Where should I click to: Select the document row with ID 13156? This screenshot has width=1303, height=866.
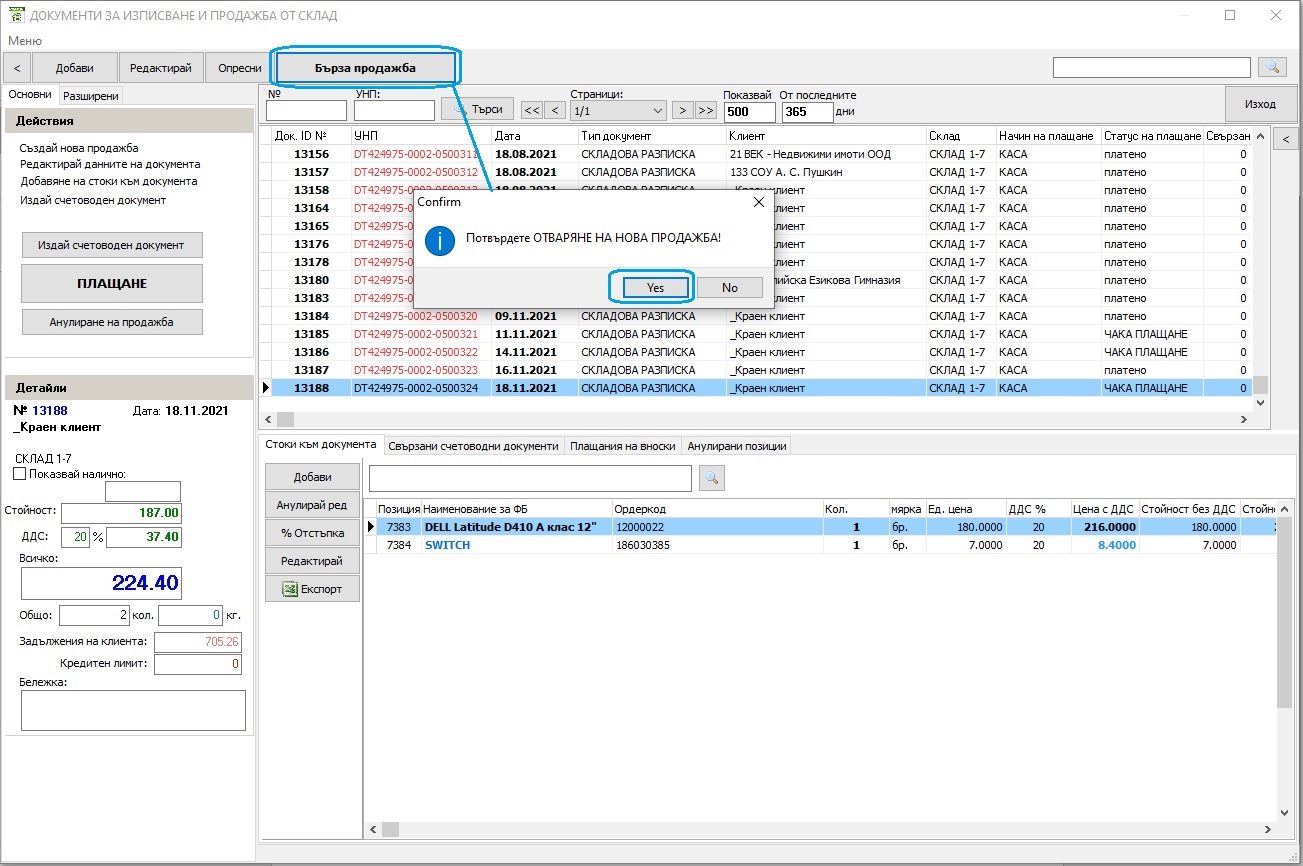pos(756,154)
